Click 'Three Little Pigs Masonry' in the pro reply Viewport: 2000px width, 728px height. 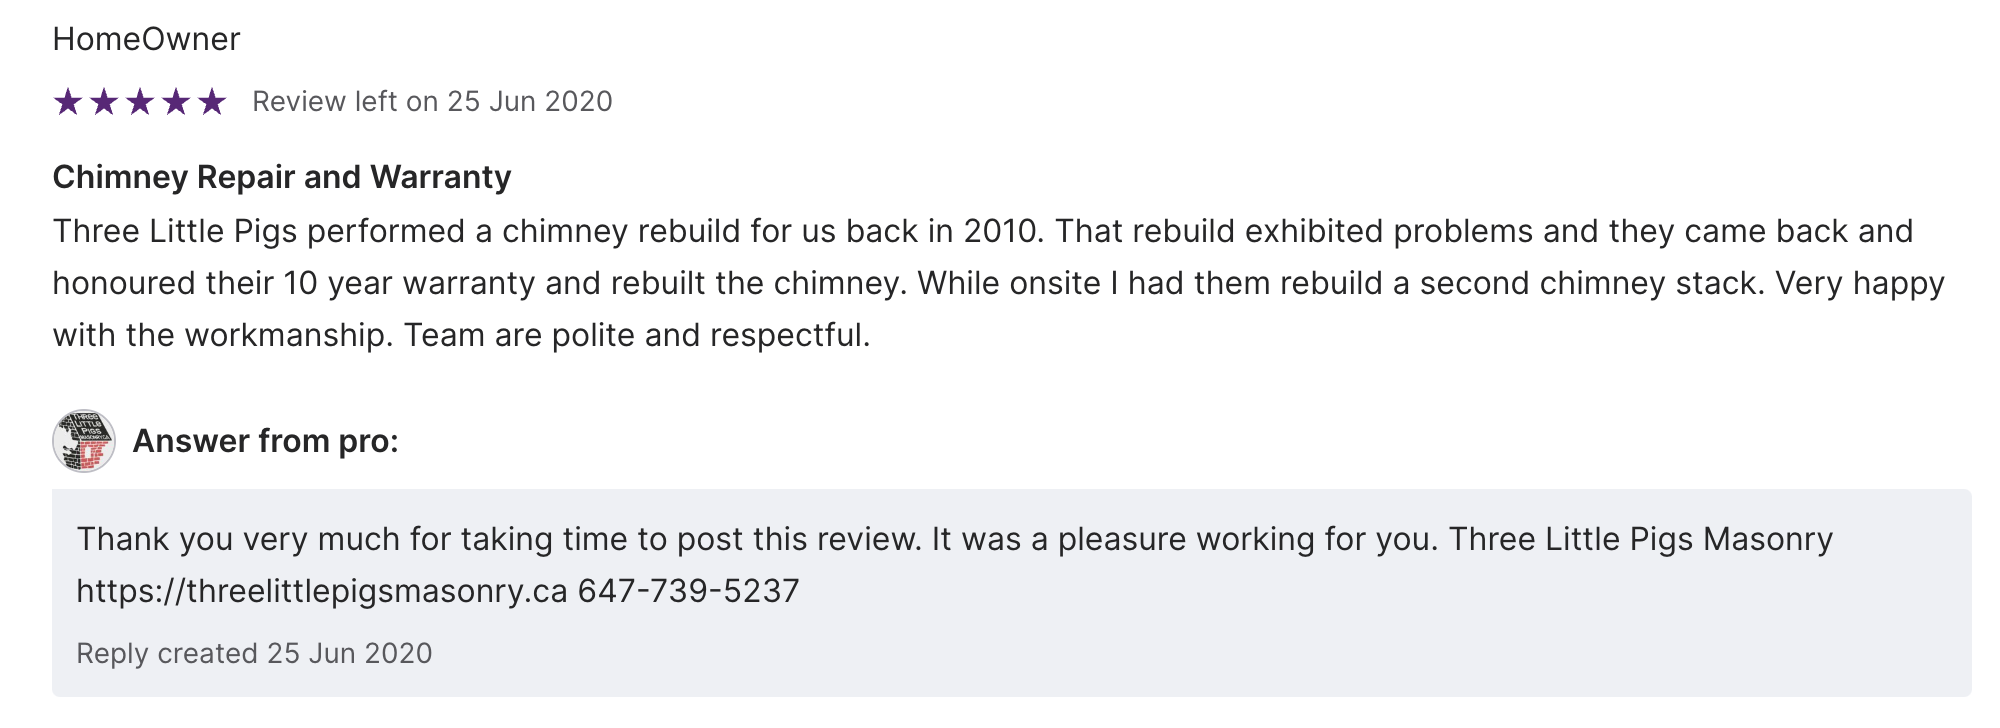(x=1640, y=539)
